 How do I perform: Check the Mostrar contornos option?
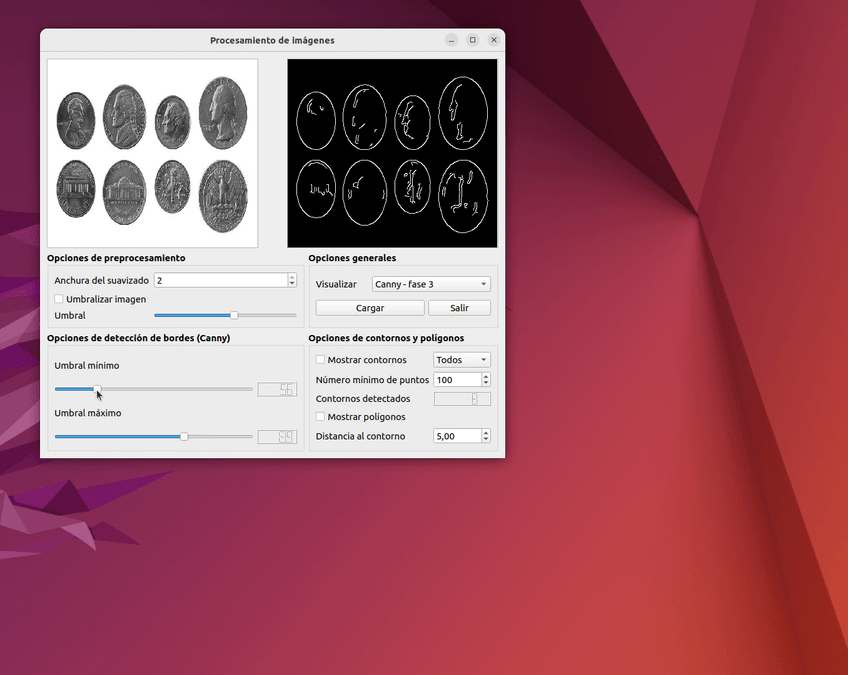coord(321,360)
